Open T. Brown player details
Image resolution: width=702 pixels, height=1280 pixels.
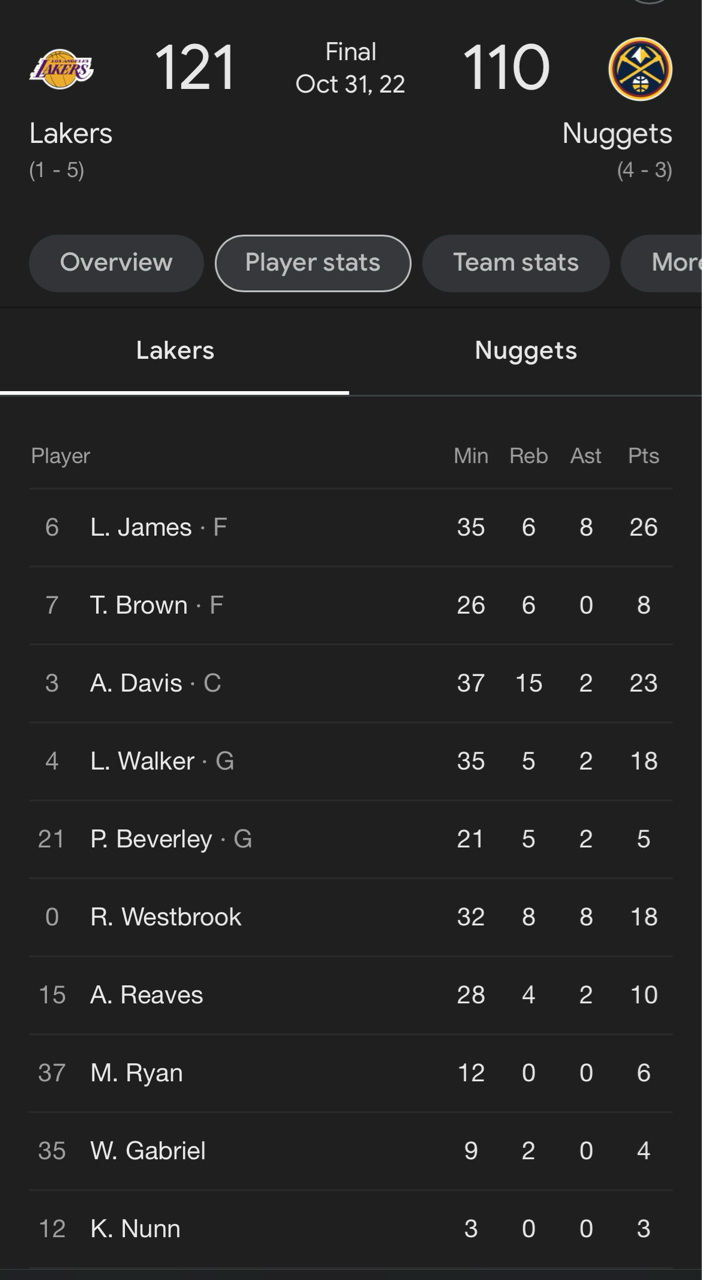(x=139, y=605)
